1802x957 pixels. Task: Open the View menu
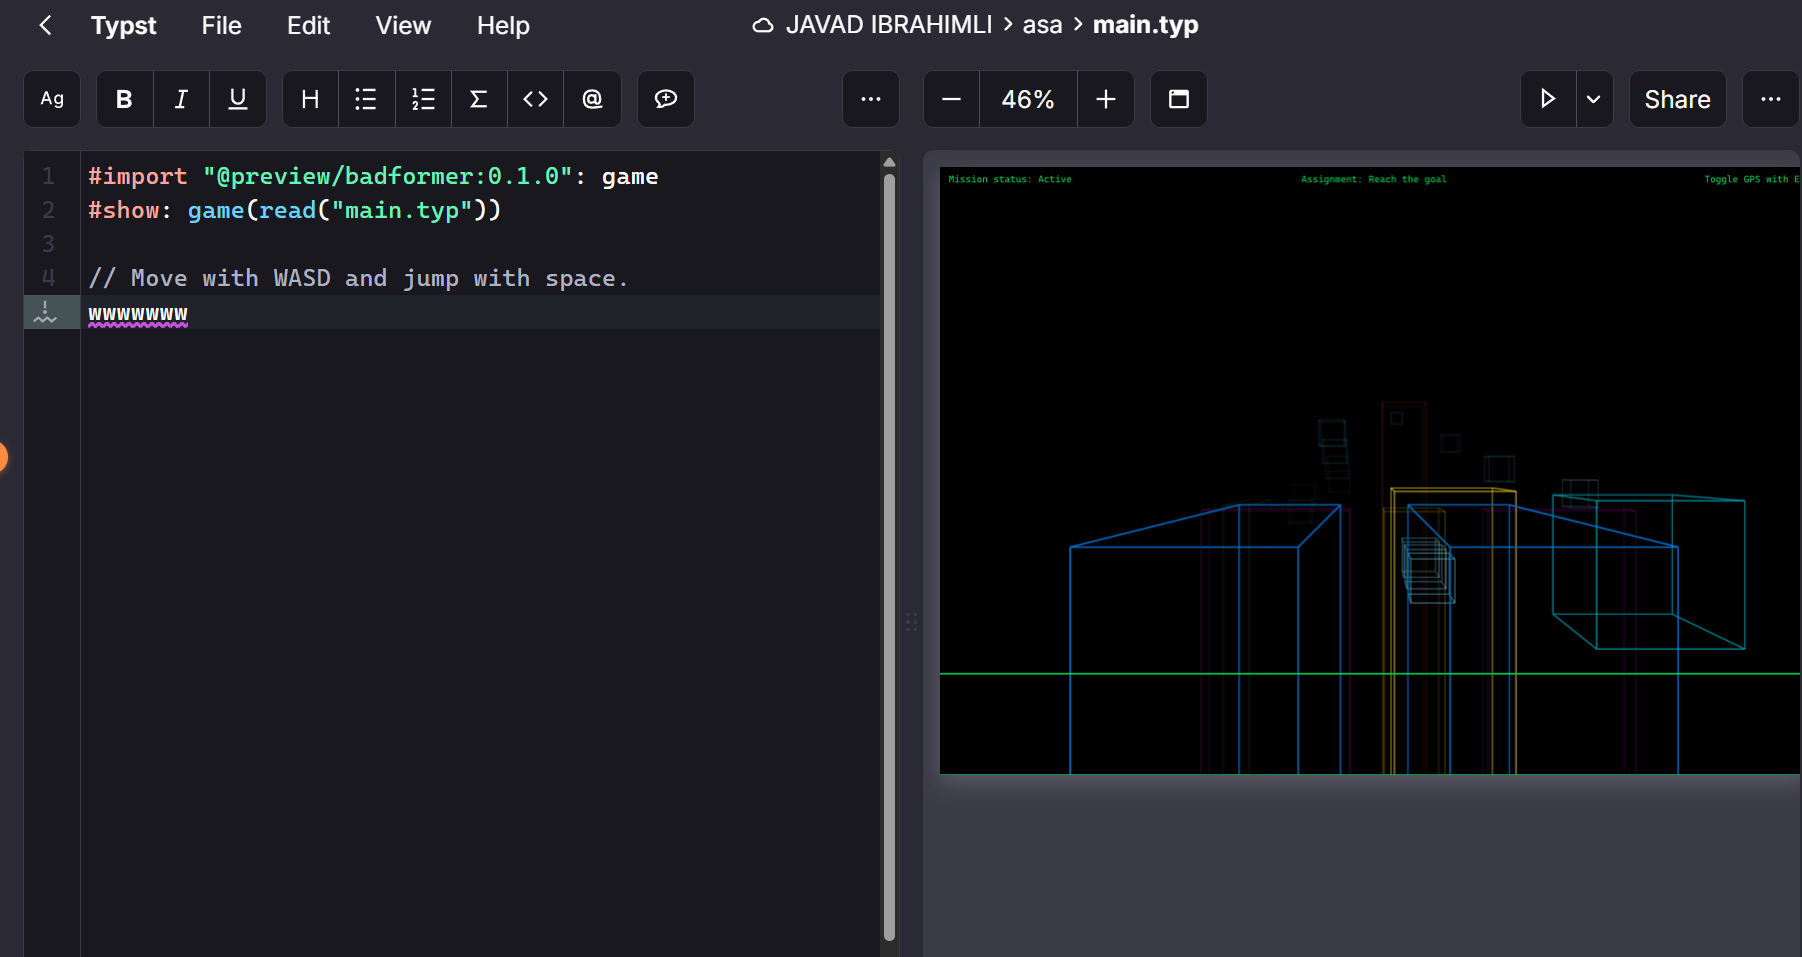click(x=403, y=26)
